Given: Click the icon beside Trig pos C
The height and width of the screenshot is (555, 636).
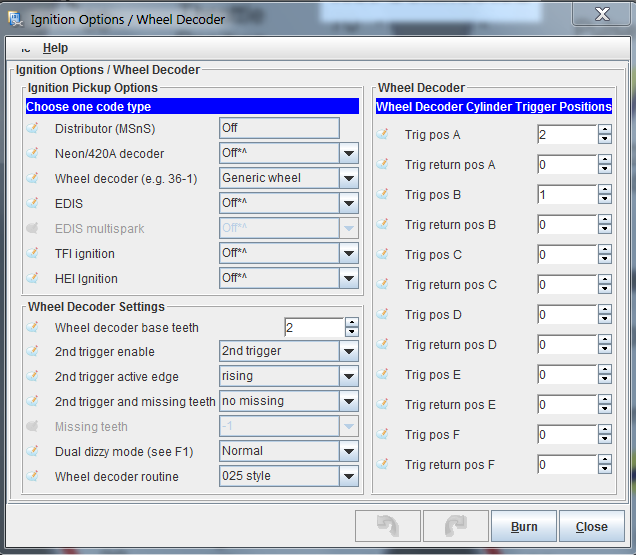Looking at the screenshot, I should [x=382, y=254].
